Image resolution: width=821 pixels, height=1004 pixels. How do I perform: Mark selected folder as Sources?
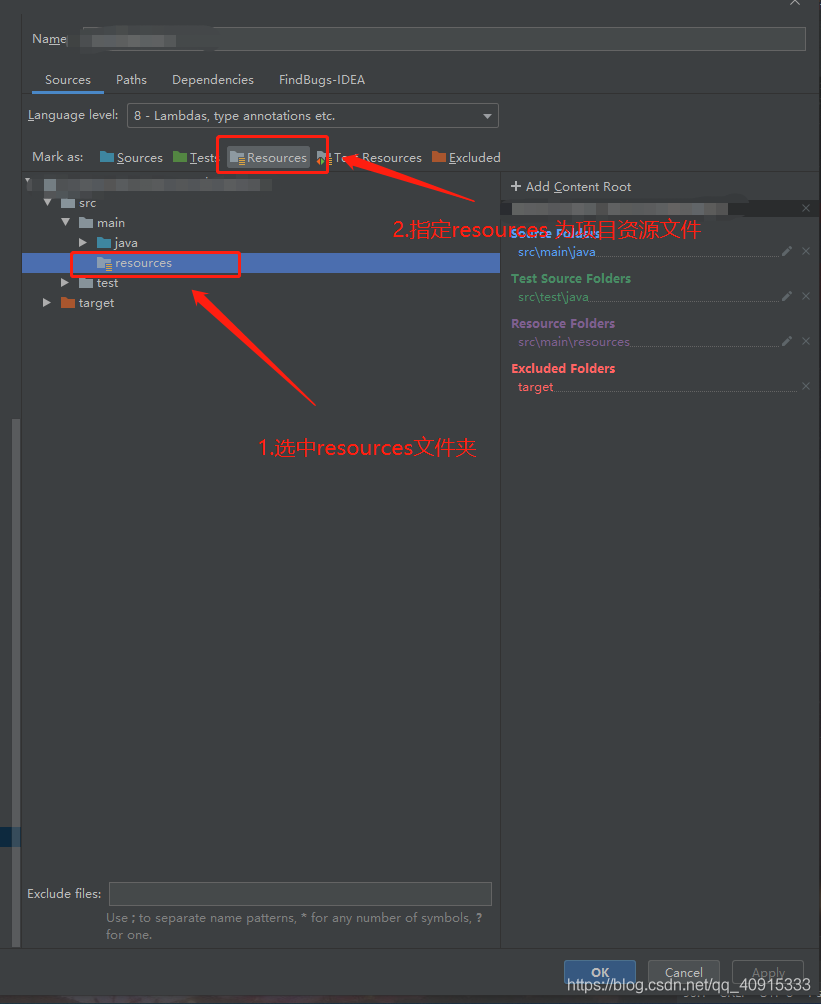tap(133, 157)
